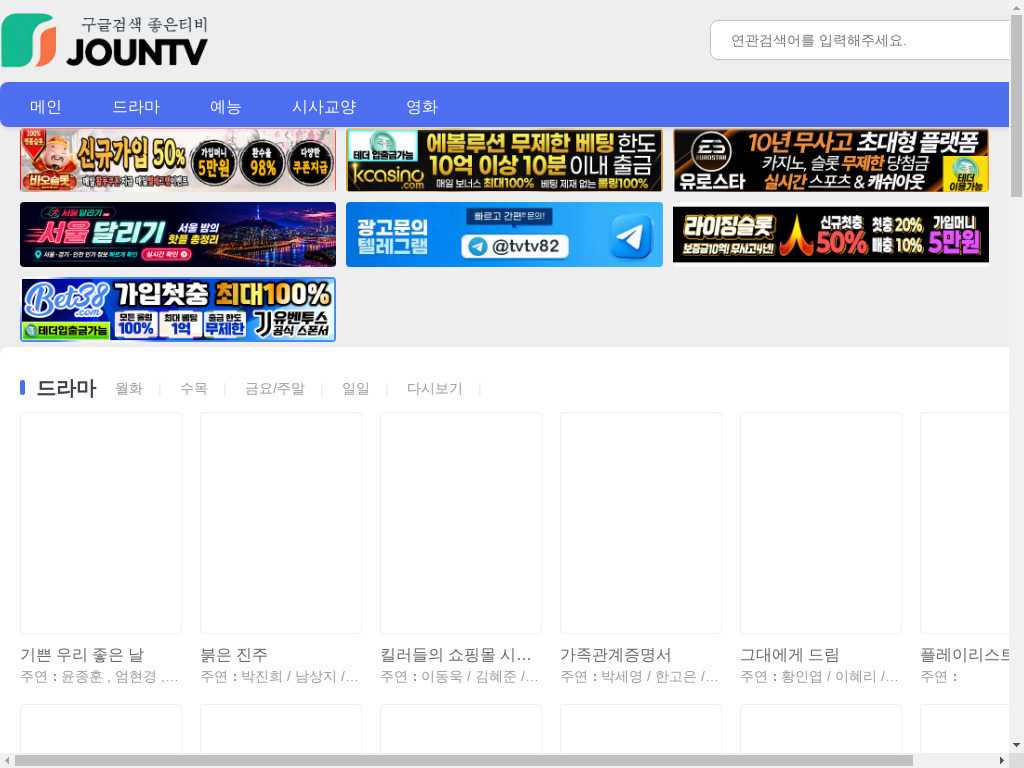Click cast text 주연 : 이동욱 / 김혜준
Image resolution: width=1024 pixels, height=768 pixels.
(459, 677)
